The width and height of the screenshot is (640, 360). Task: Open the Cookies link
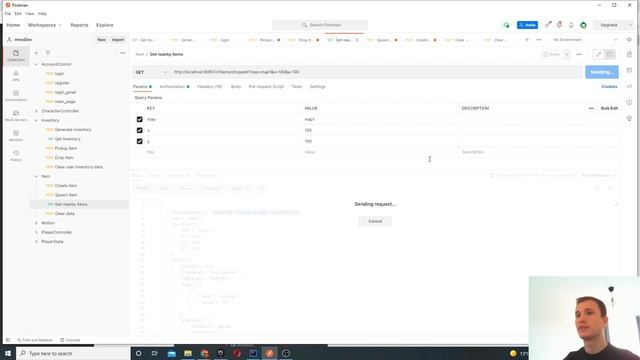pos(609,87)
